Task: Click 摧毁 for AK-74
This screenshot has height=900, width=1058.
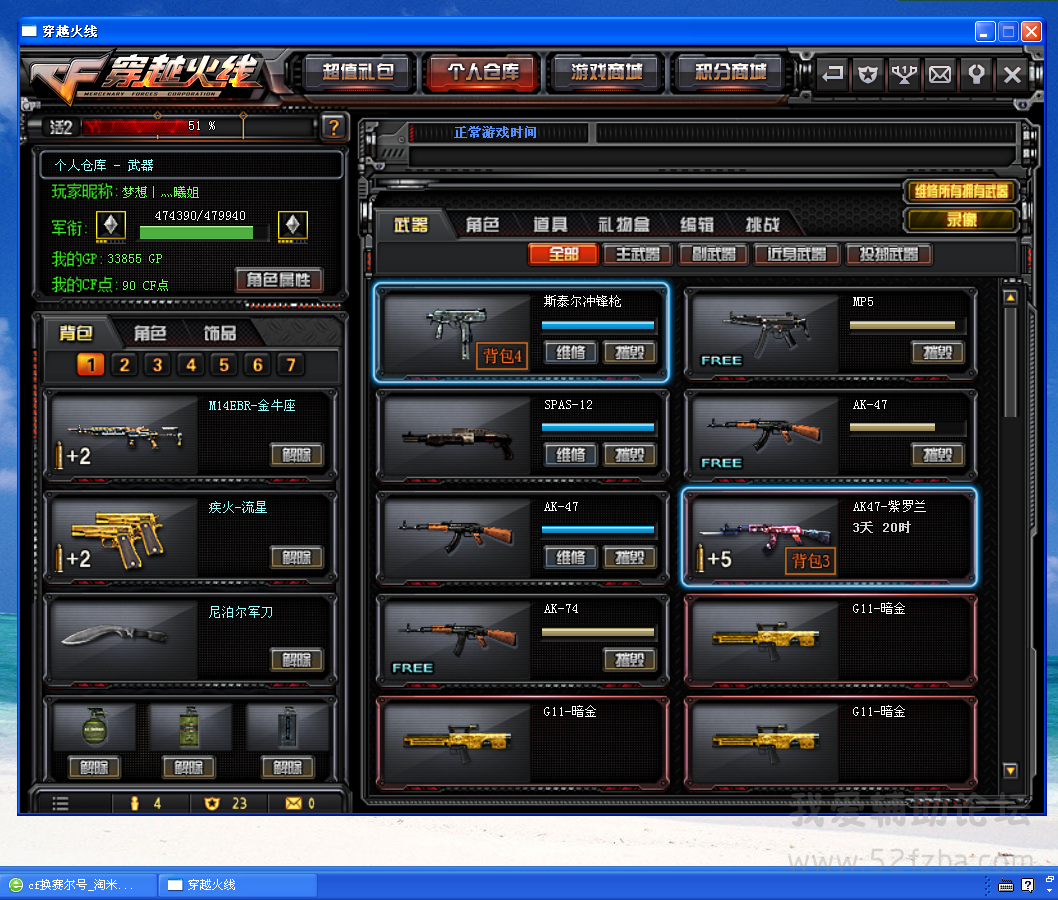Action: (630, 660)
